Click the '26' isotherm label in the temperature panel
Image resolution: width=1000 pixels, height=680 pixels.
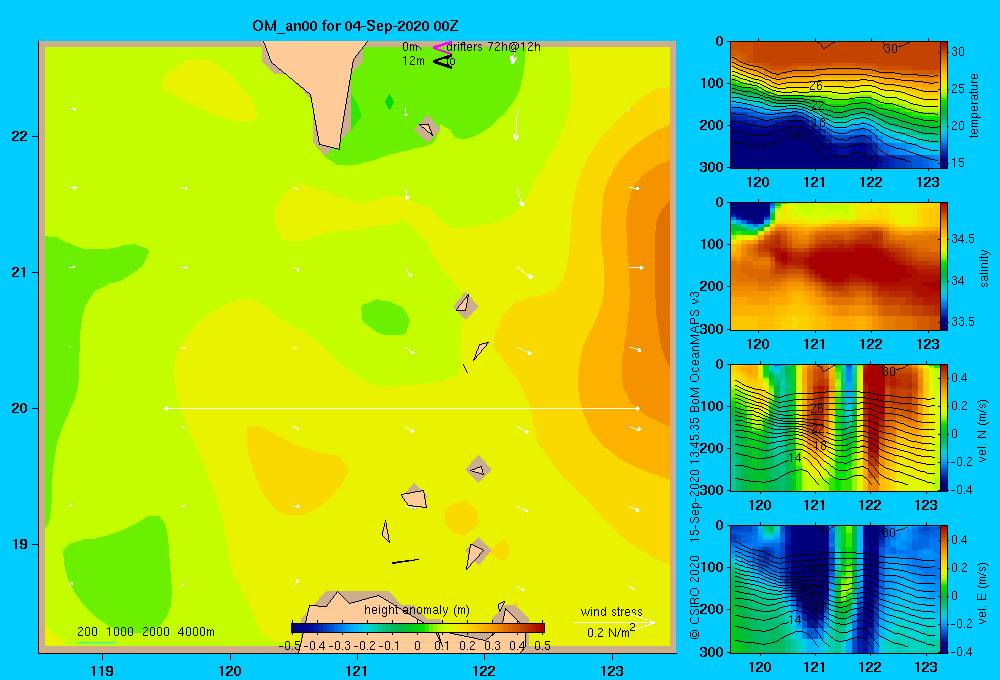pyautogui.click(x=816, y=85)
